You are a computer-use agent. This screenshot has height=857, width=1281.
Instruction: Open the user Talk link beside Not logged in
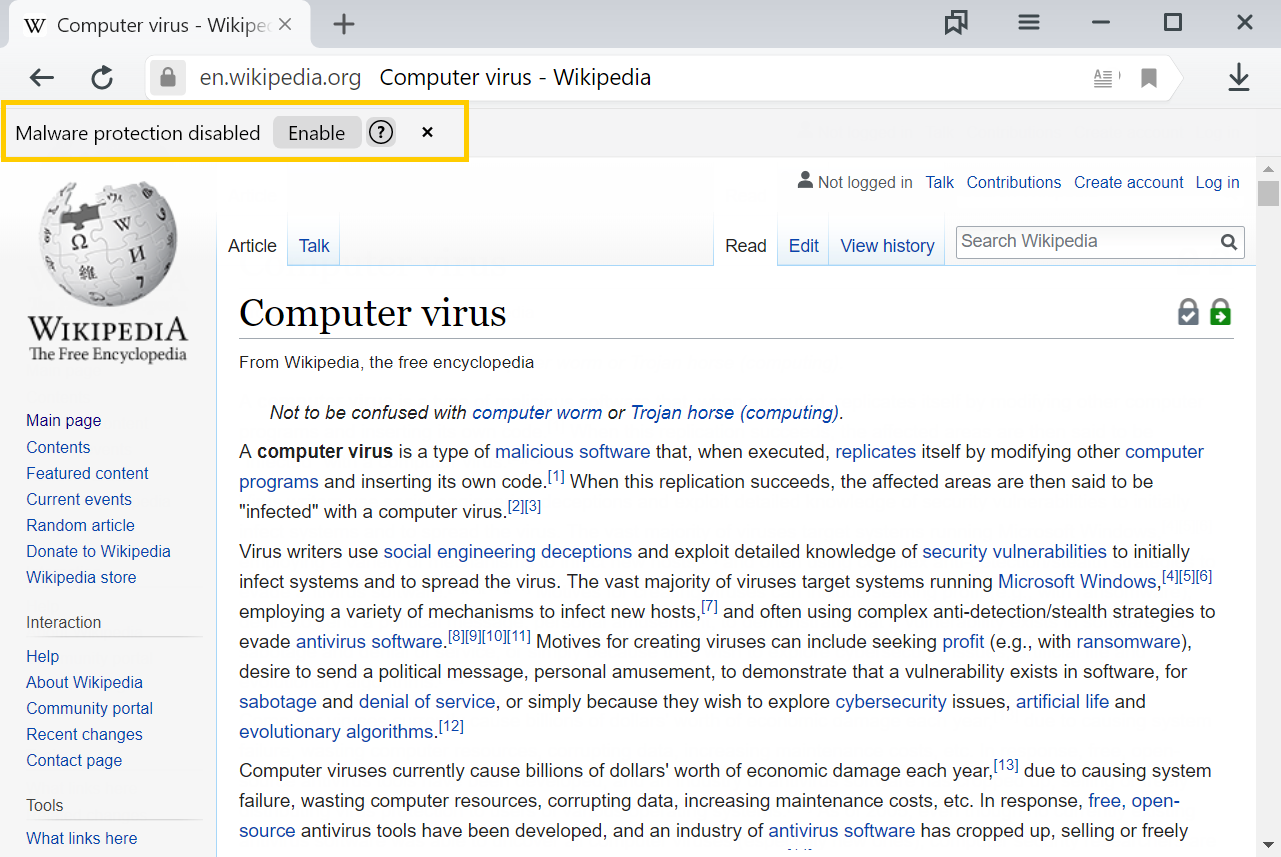pos(940,183)
